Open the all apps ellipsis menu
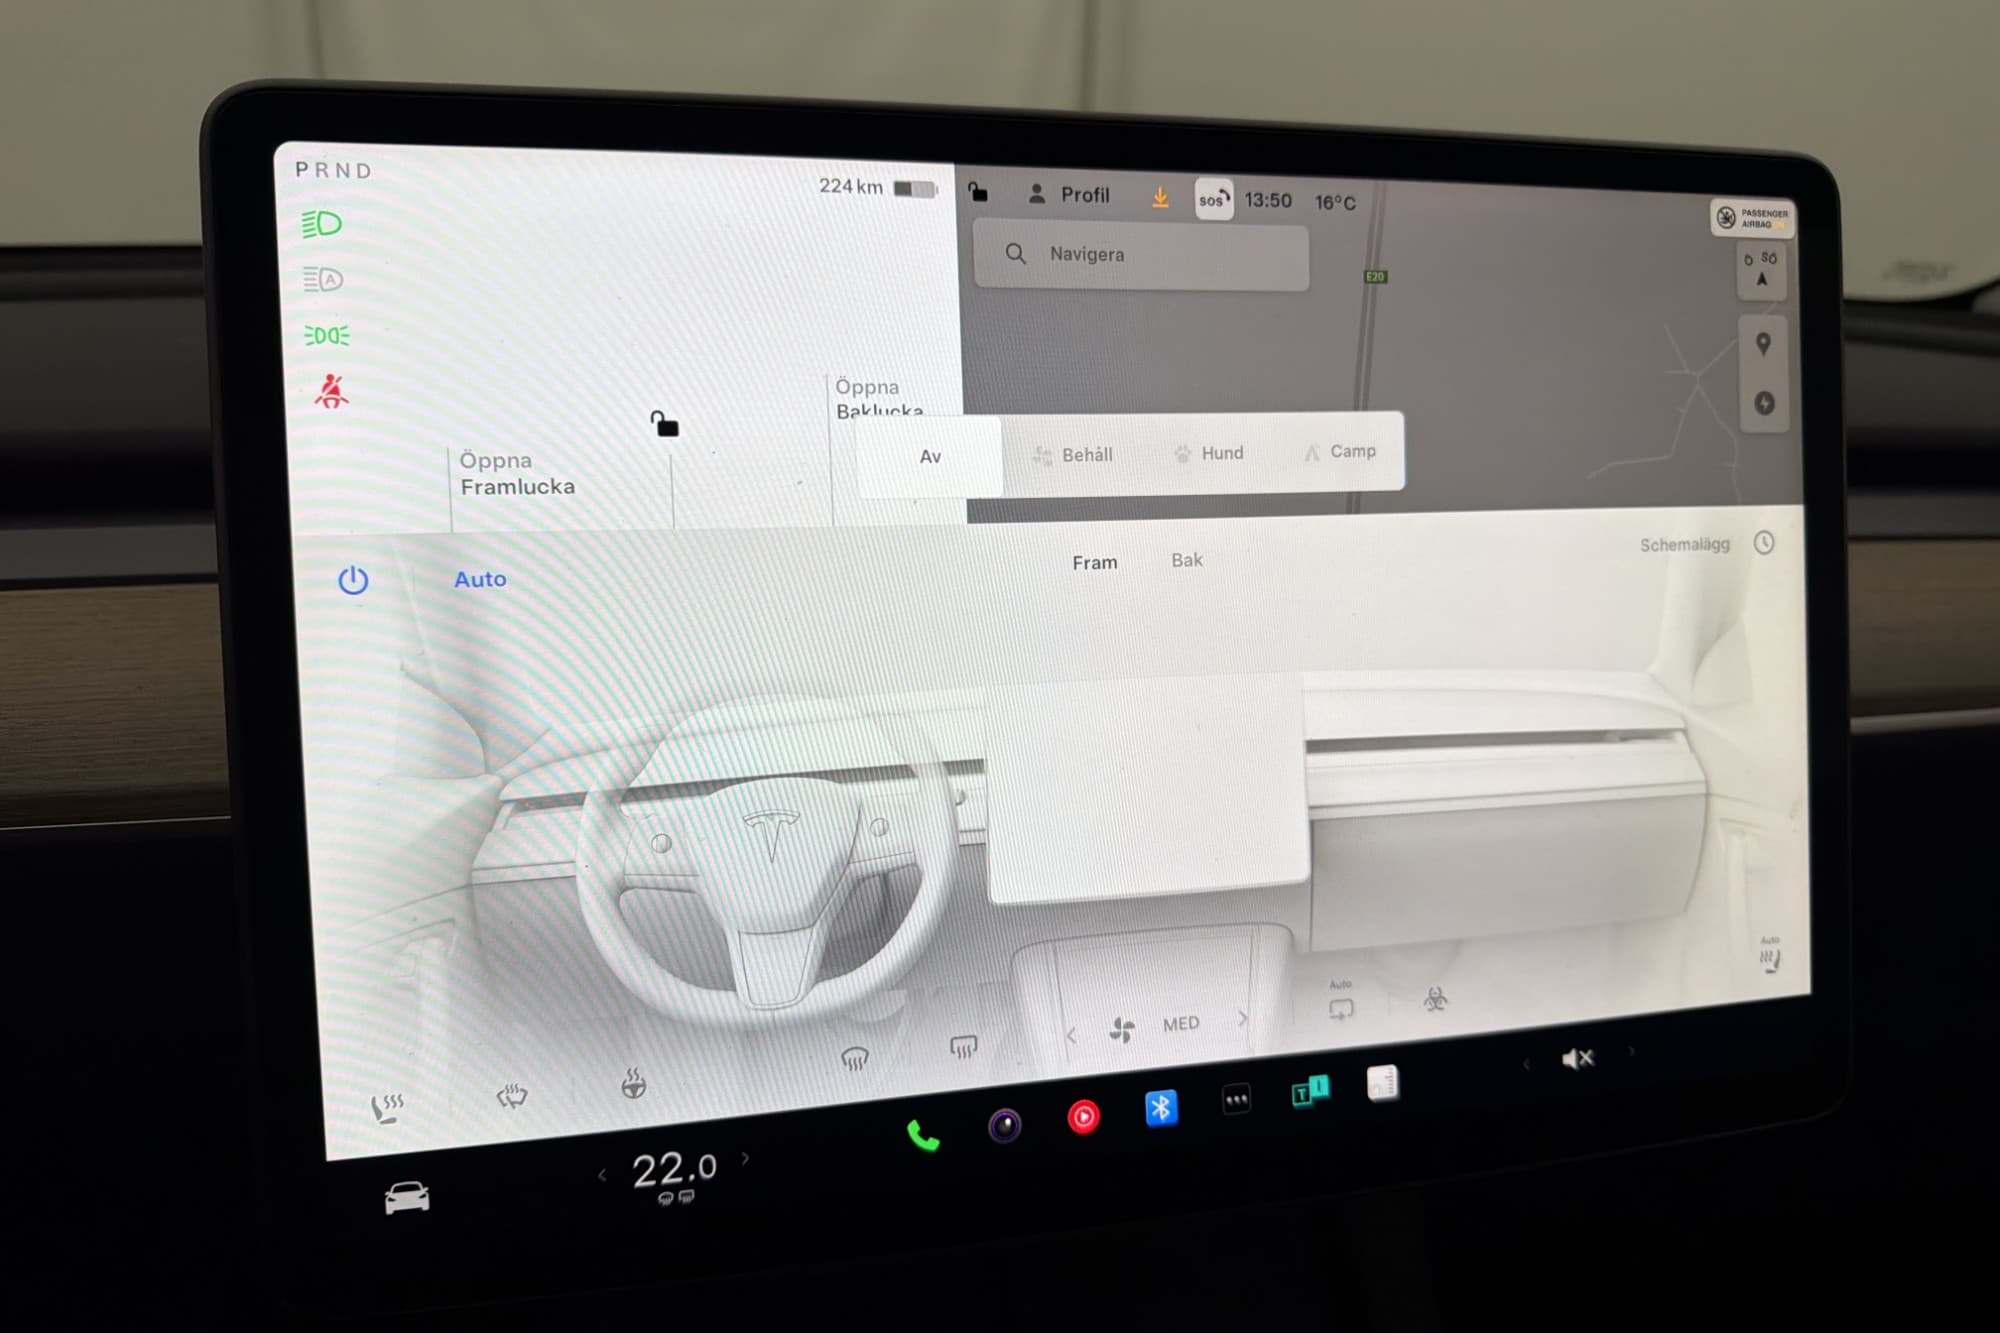 (x=1236, y=1100)
